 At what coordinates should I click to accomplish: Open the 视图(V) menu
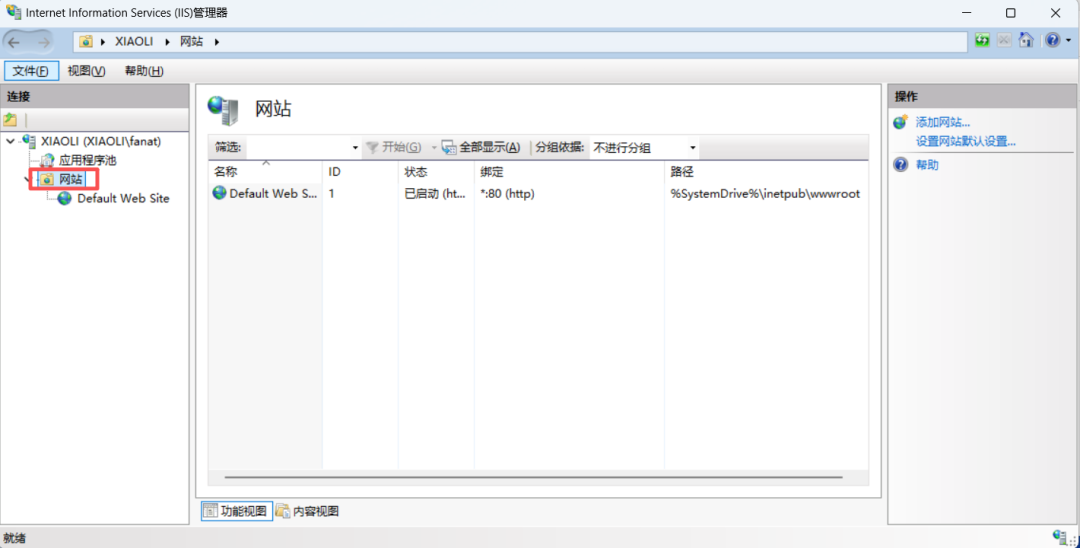tap(87, 71)
